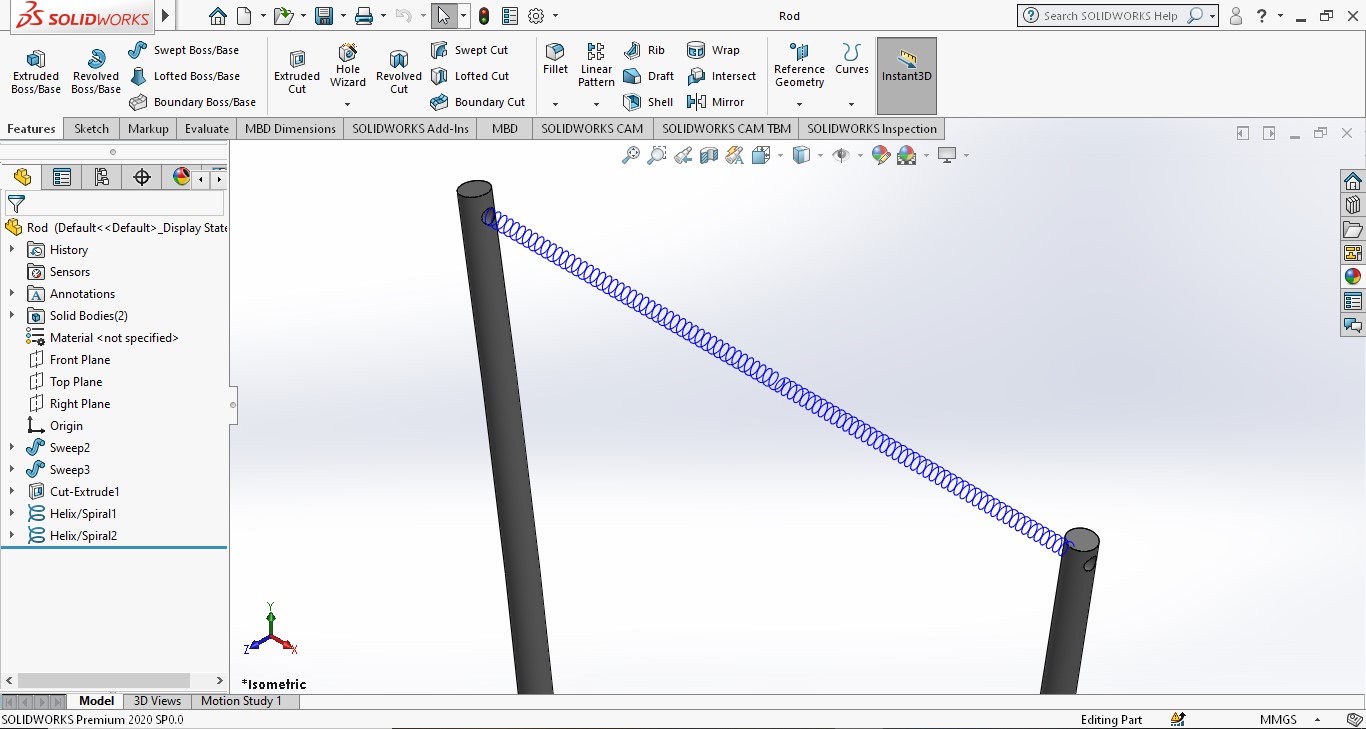Select the Extruded Cut tool
Image resolution: width=1366 pixels, height=729 pixels.
coord(297,73)
